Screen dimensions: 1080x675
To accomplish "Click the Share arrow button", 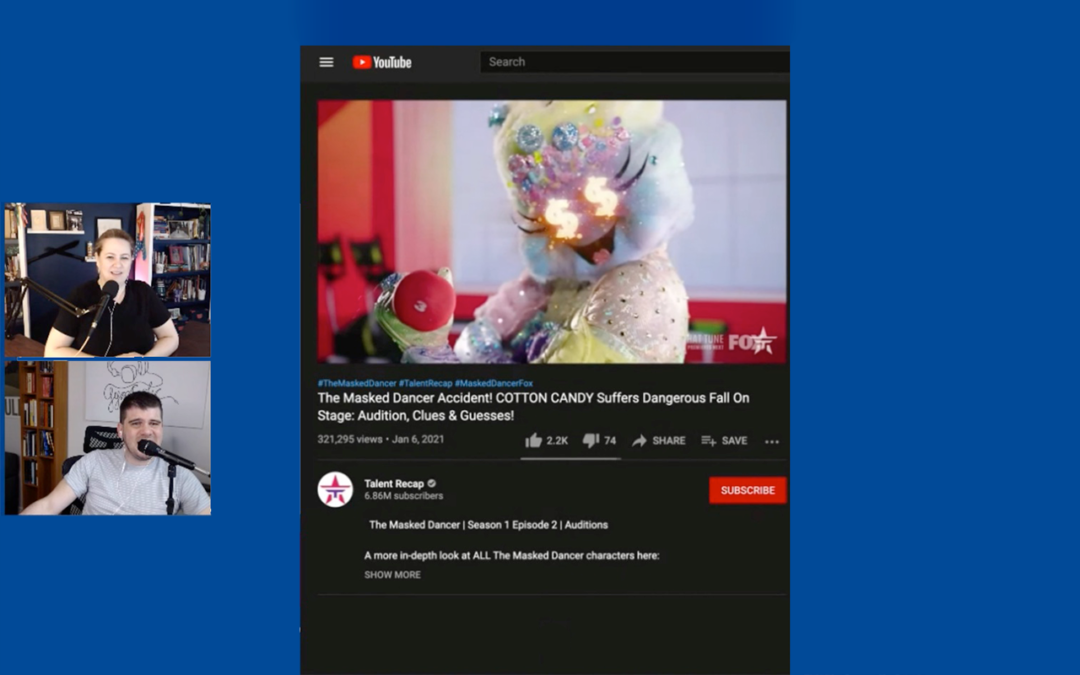I will (x=658, y=440).
